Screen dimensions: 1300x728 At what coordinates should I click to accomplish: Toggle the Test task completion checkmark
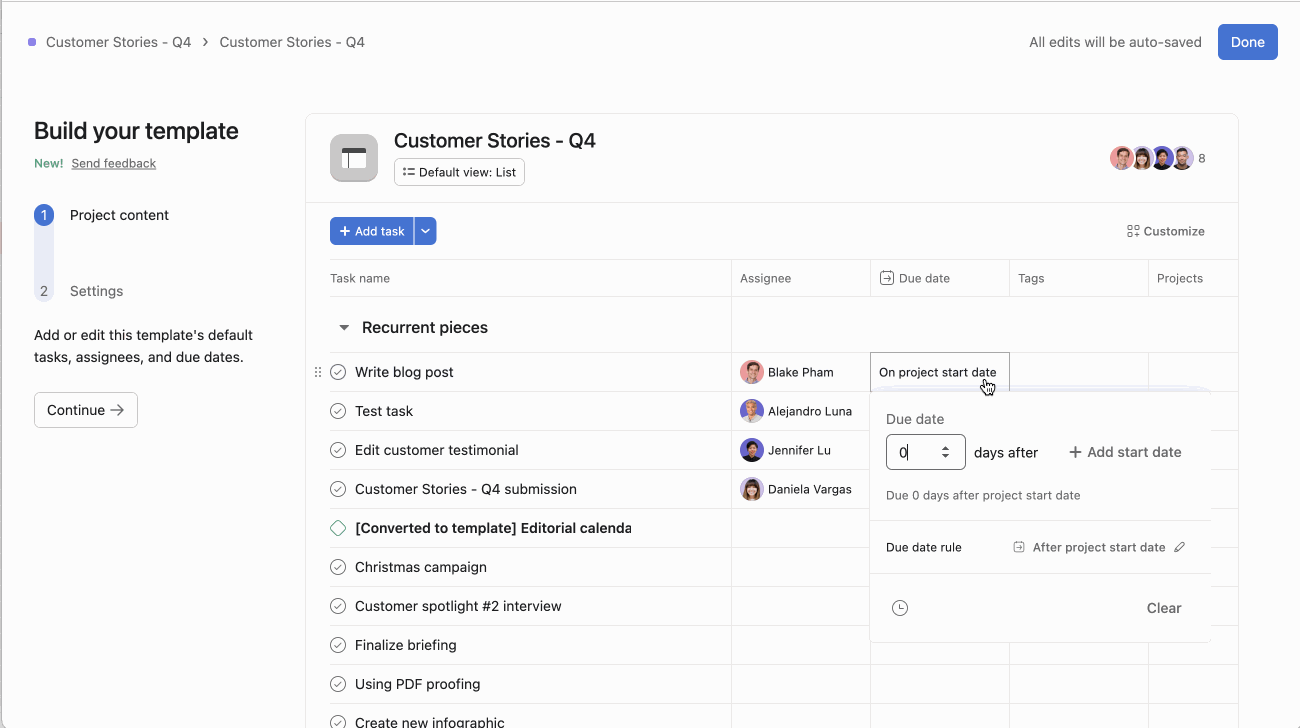pyautogui.click(x=338, y=411)
